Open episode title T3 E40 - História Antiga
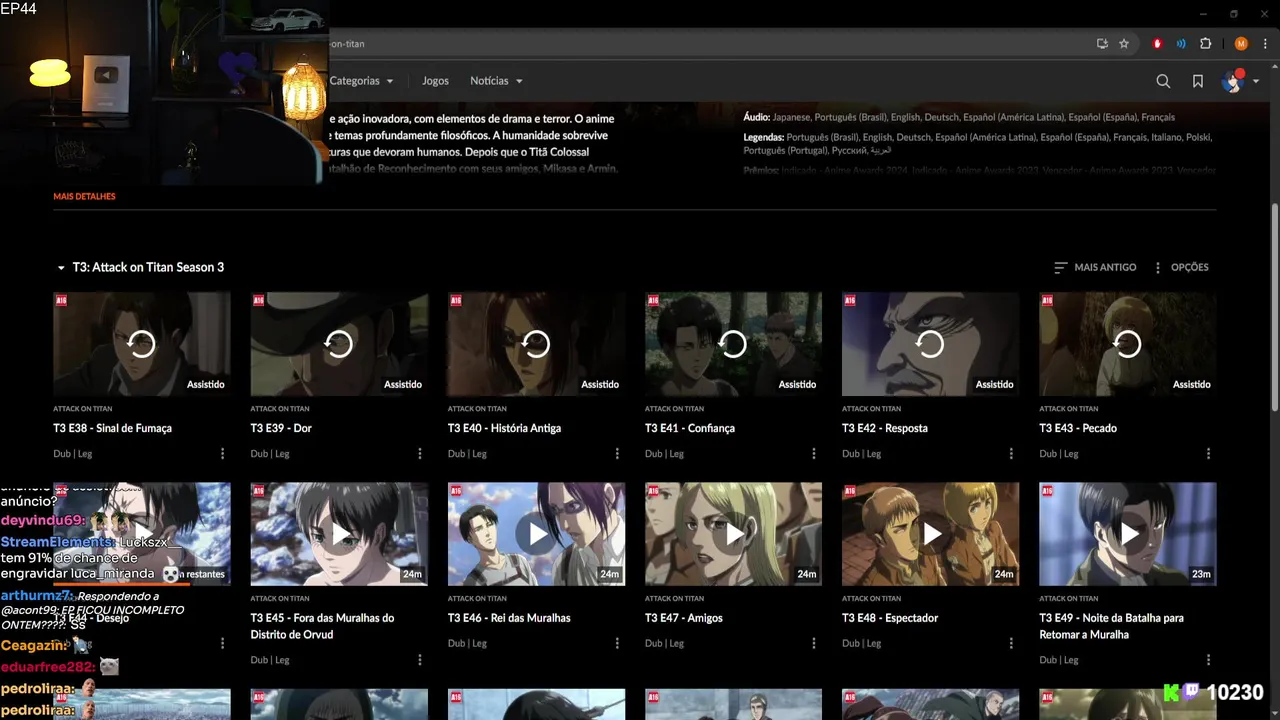Image resolution: width=1280 pixels, height=720 pixels. click(504, 428)
